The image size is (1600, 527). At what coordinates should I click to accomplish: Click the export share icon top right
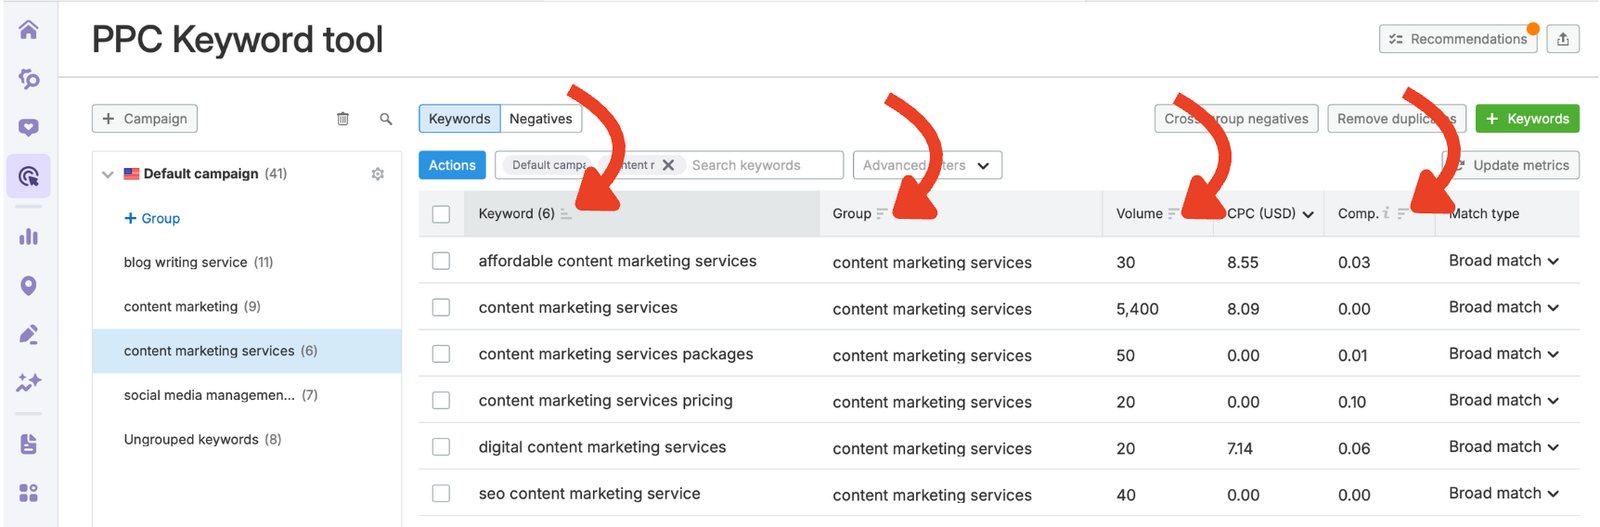pyautogui.click(x=1563, y=39)
